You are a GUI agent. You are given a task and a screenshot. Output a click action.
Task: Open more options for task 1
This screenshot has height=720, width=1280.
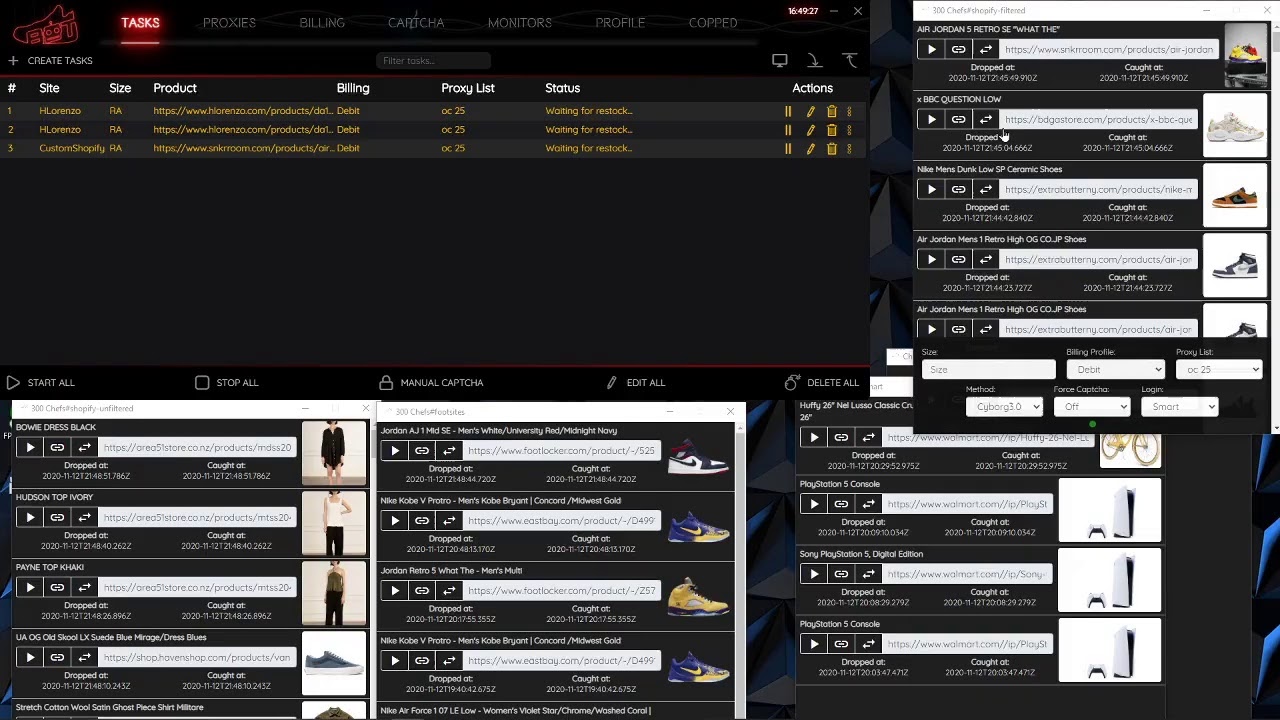(x=850, y=111)
